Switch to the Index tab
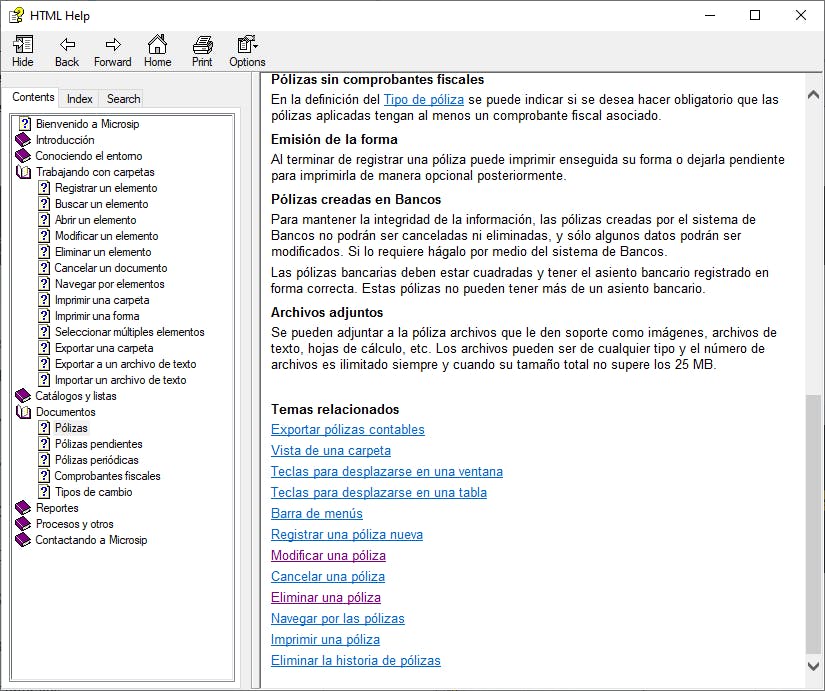The height and width of the screenshot is (691, 825). click(79, 99)
